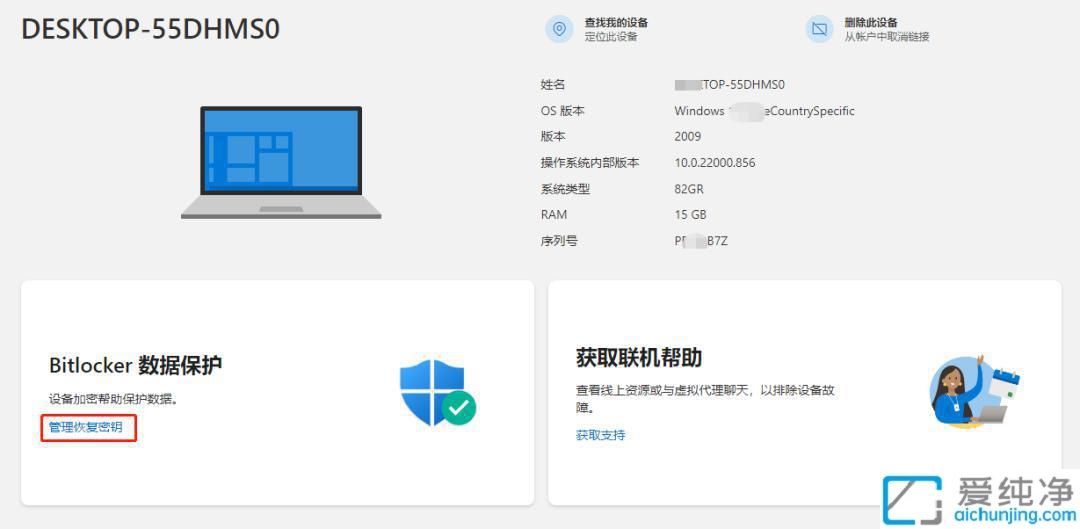The width and height of the screenshot is (1080, 529).
Task: Select the RAM value 15 GB
Action: (690, 215)
